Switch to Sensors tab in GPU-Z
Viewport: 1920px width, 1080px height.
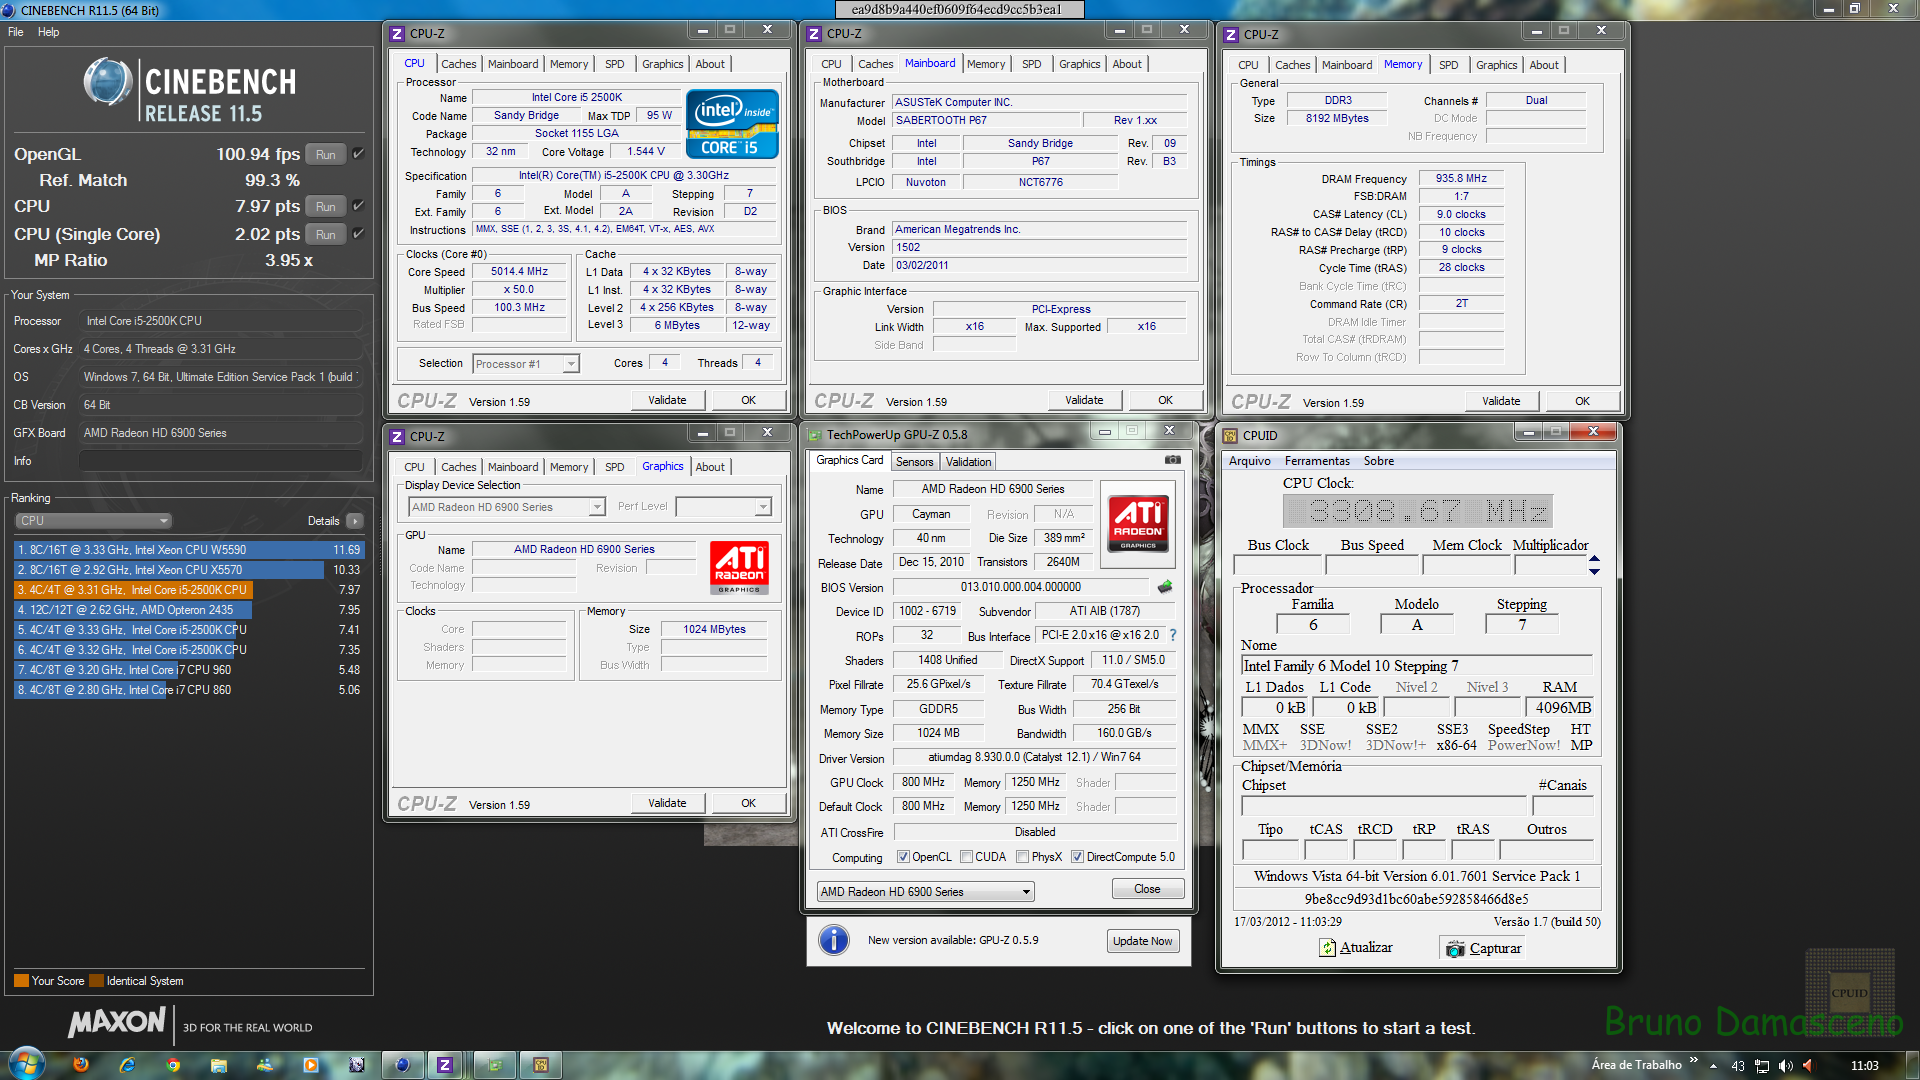coord(914,462)
